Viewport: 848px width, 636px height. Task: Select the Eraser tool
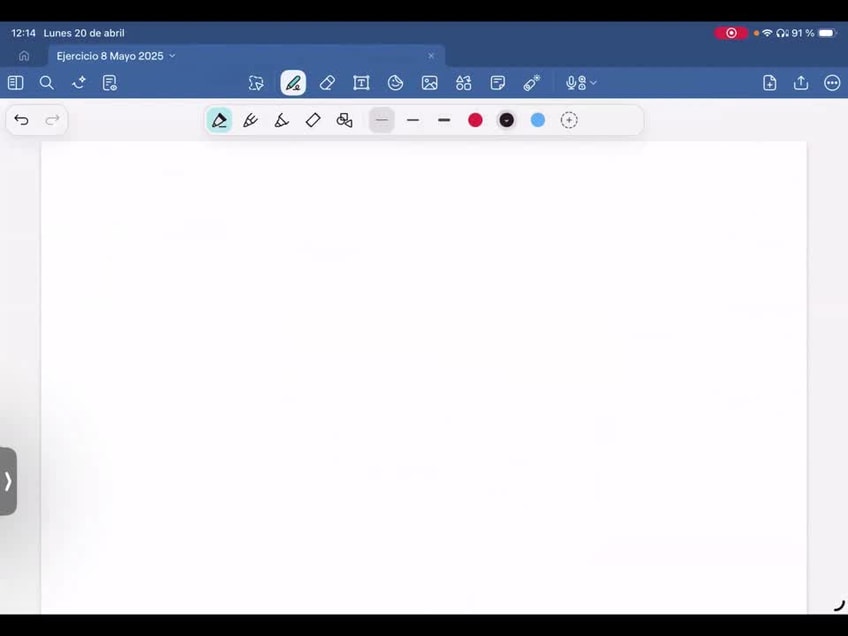click(327, 83)
